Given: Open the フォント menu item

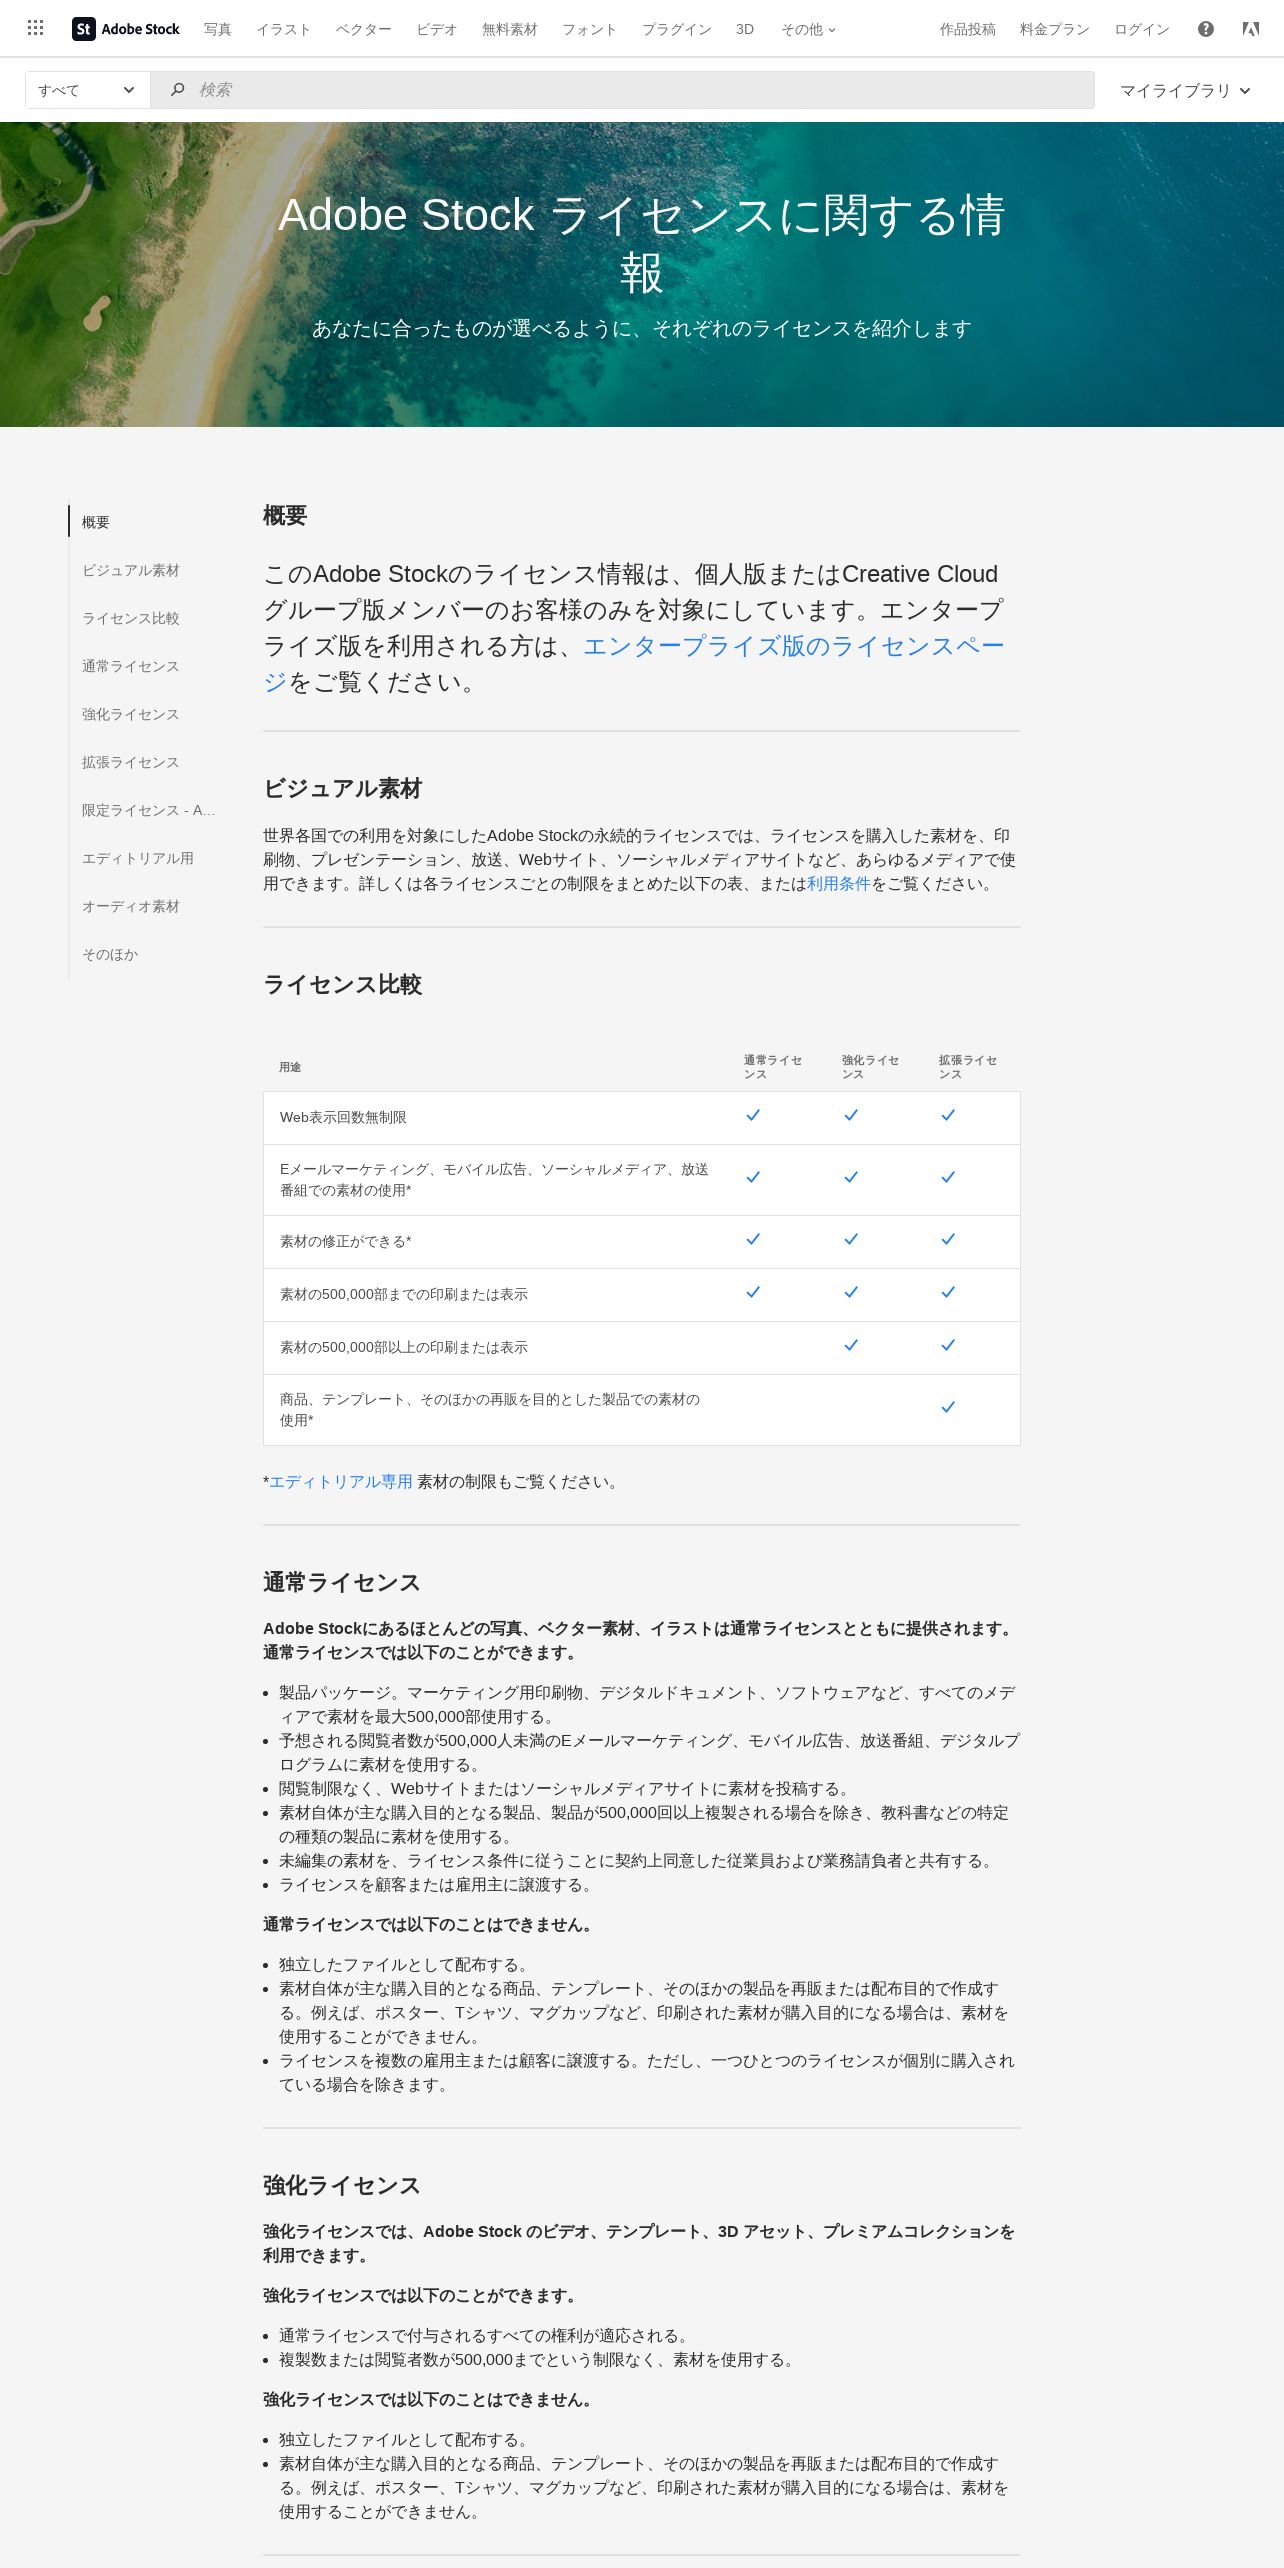Looking at the screenshot, I should tap(590, 30).
